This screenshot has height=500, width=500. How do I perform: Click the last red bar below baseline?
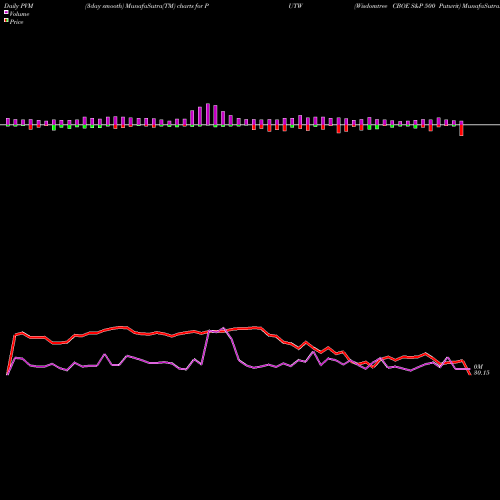click(461, 130)
